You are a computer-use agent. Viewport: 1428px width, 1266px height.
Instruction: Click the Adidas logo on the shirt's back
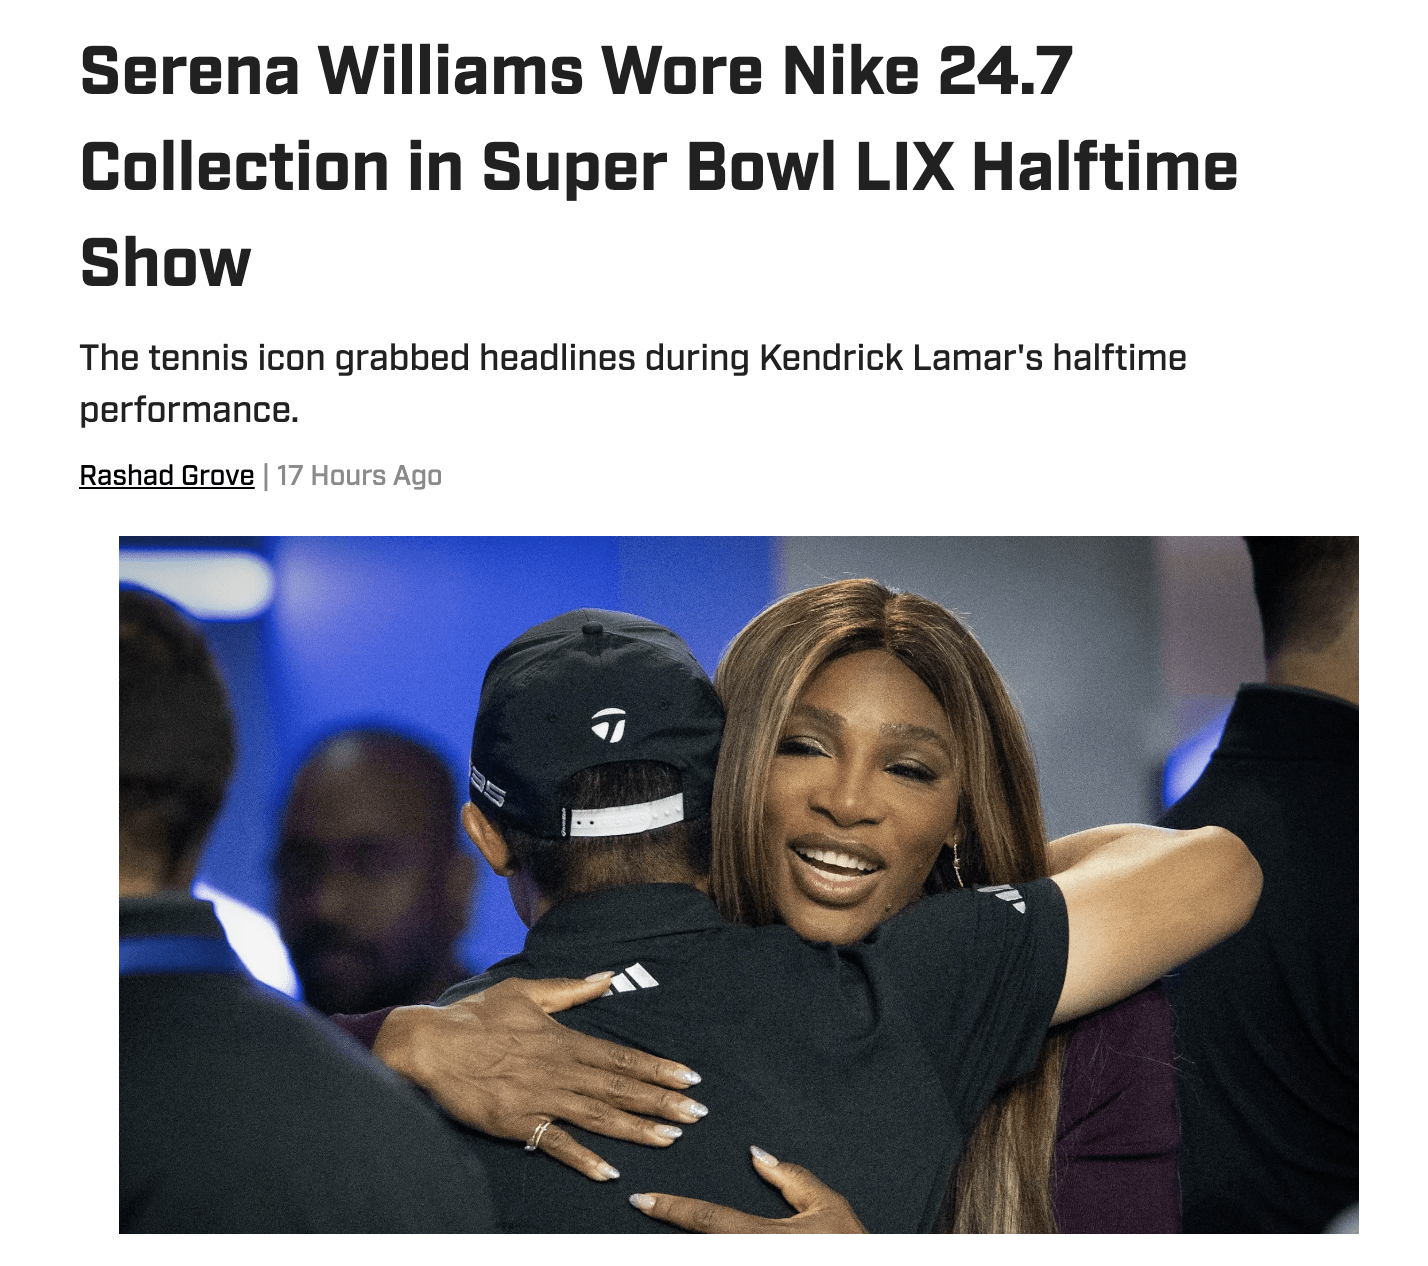click(629, 977)
